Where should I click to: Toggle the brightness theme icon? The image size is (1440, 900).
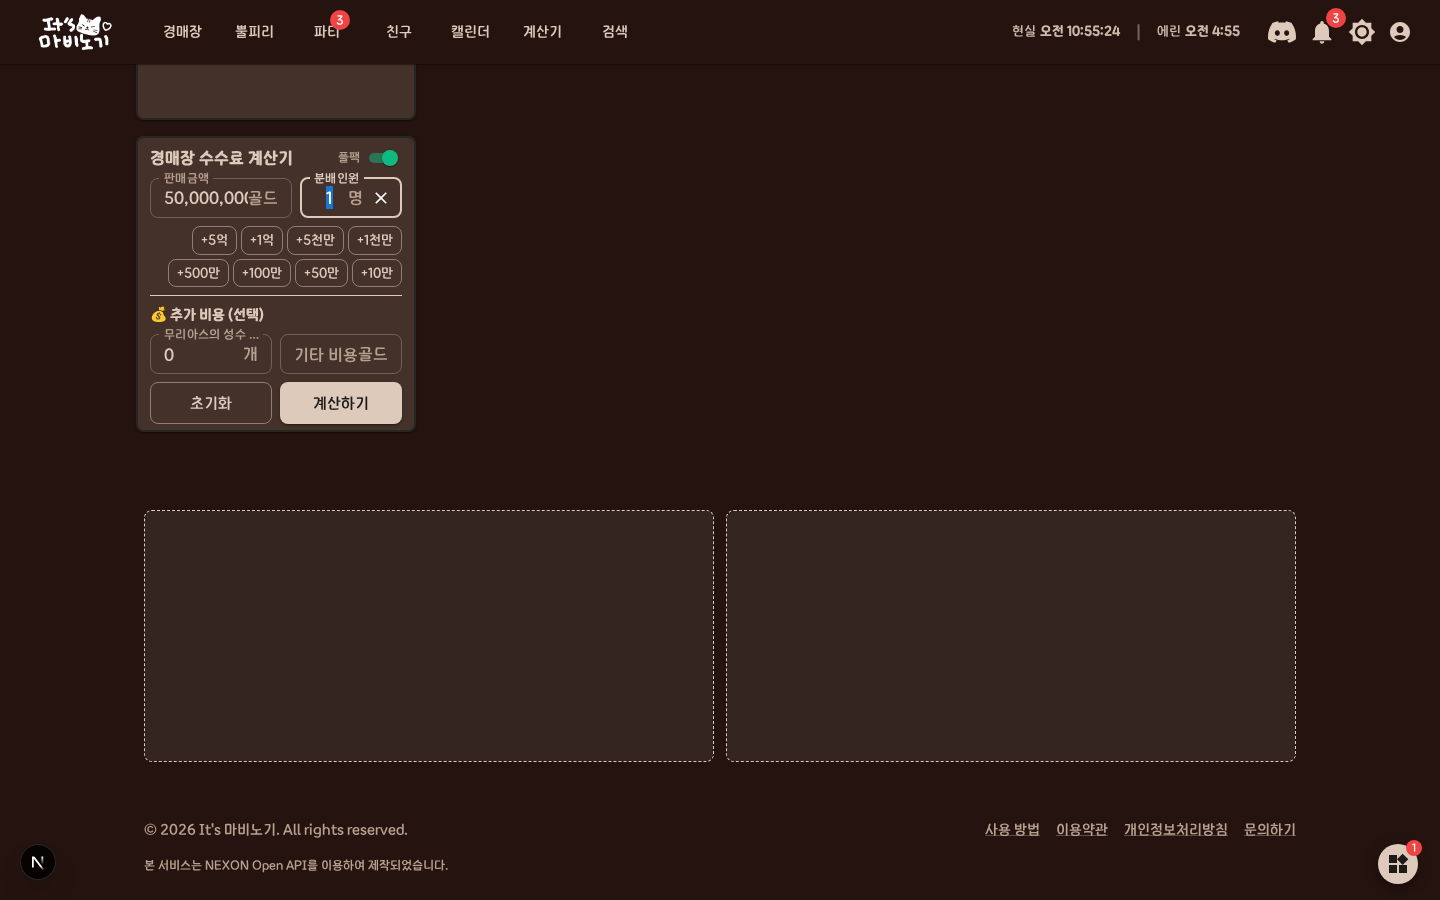coord(1362,32)
